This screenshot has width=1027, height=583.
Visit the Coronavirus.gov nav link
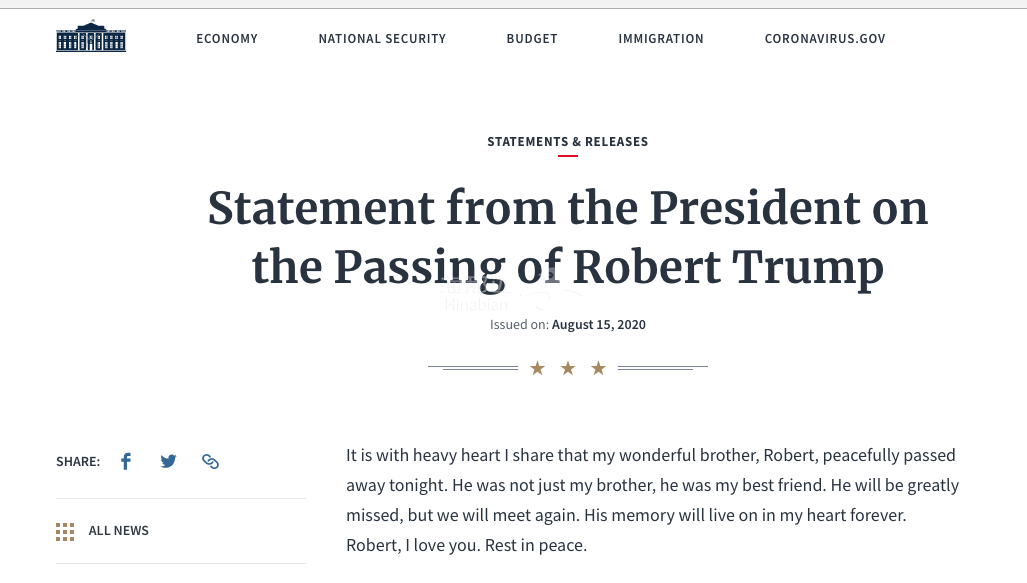click(x=825, y=39)
